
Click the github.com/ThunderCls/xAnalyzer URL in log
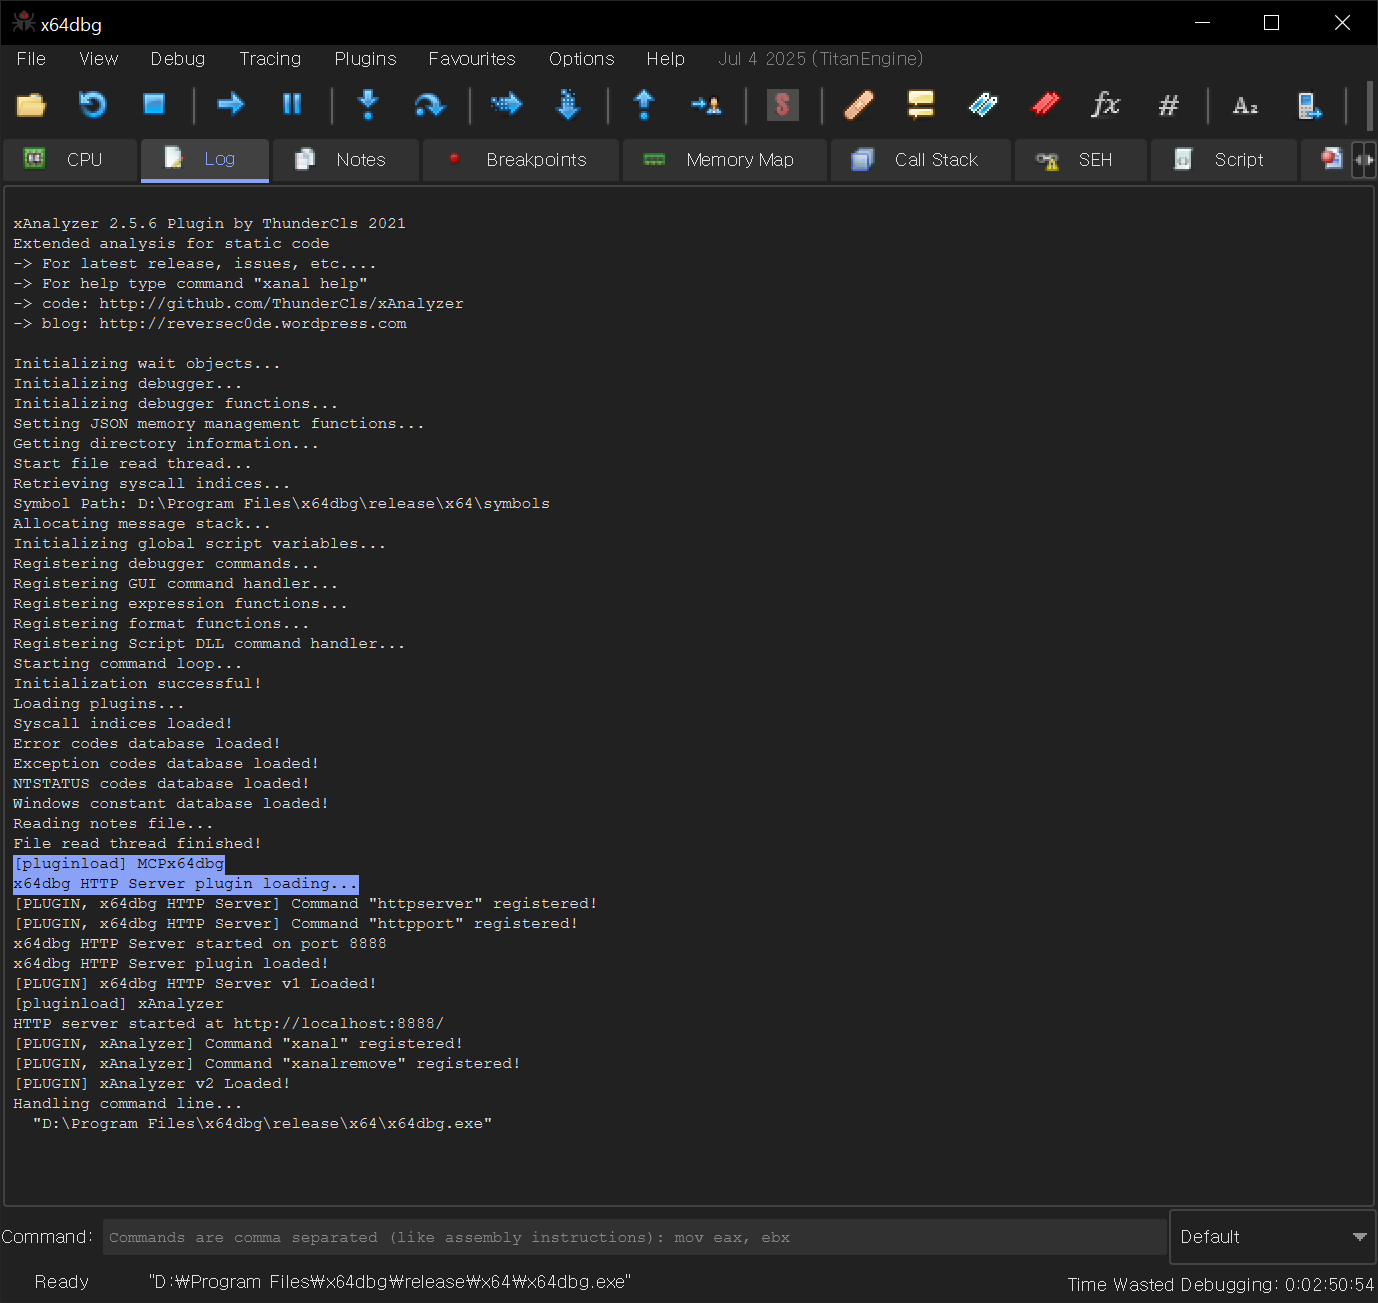coord(281,303)
